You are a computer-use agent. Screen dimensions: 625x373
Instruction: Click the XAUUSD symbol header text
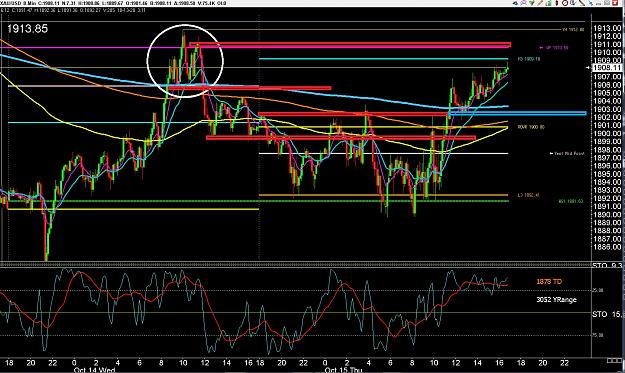pyautogui.click(x=11, y=3)
